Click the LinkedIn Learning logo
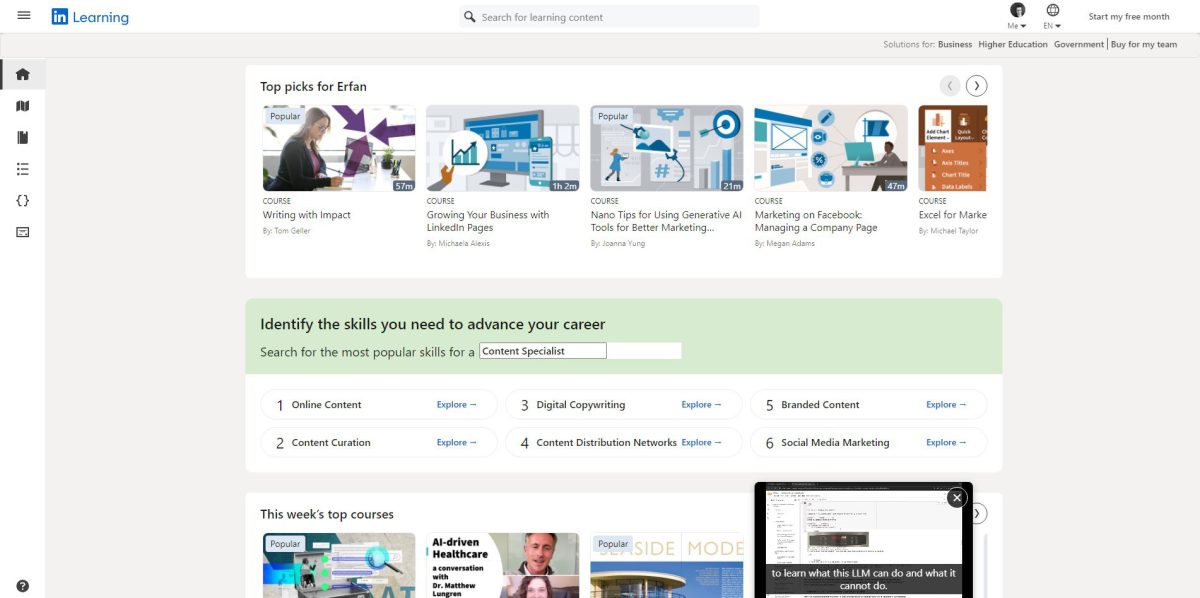 [x=90, y=17]
